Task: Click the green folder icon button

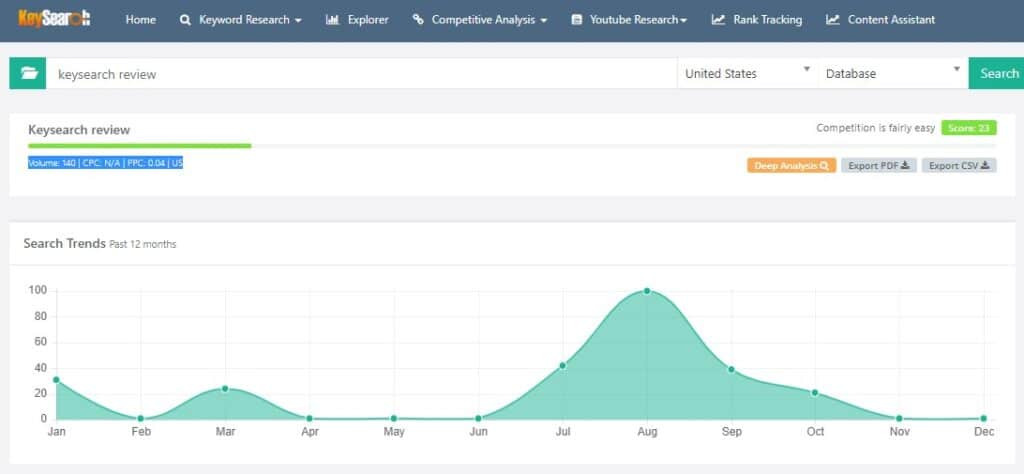Action: pyautogui.click(x=27, y=73)
